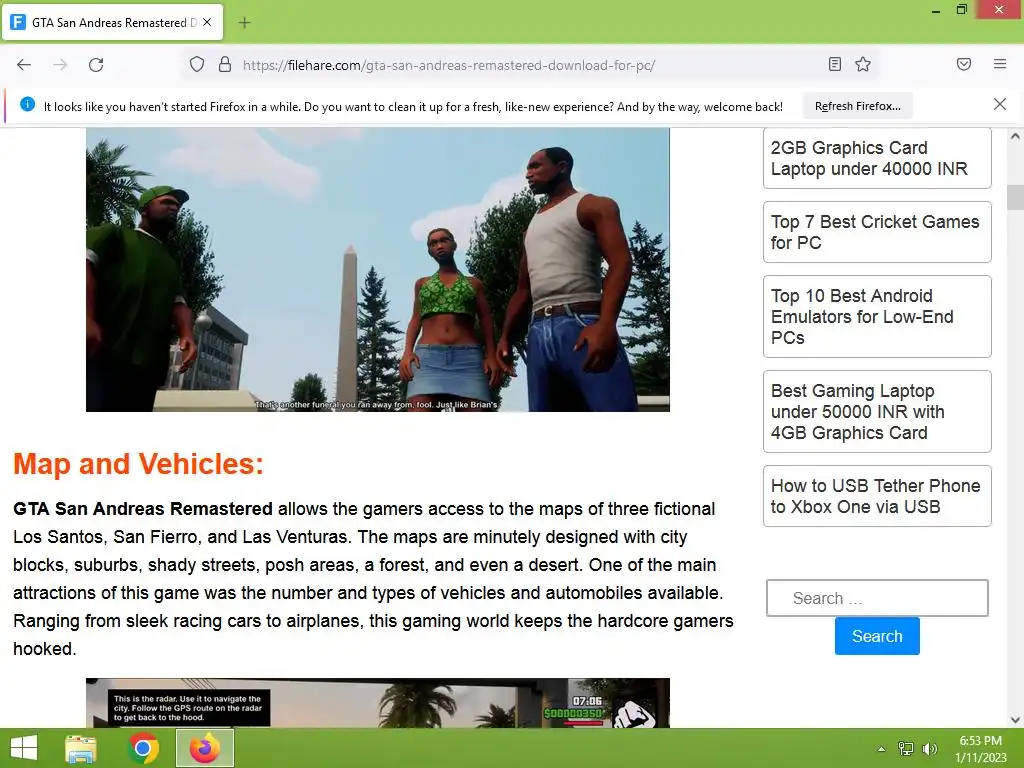1024x768 pixels.
Task: Click the bold GTA San Andreas Remastered text
Action: 143,509
